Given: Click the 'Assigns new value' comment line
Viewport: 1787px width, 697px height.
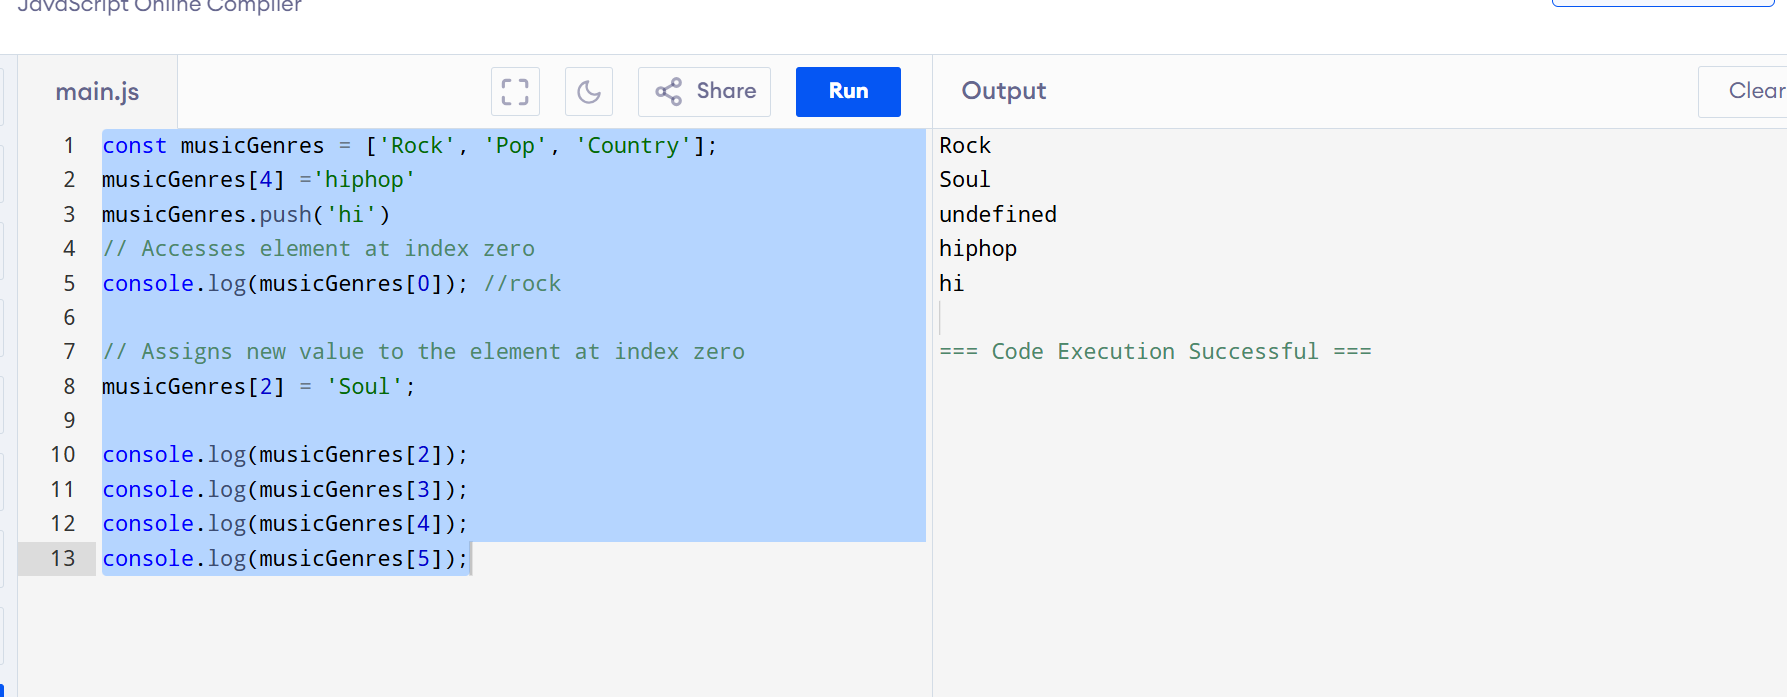Looking at the screenshot, I should click(x=423, y=352).
